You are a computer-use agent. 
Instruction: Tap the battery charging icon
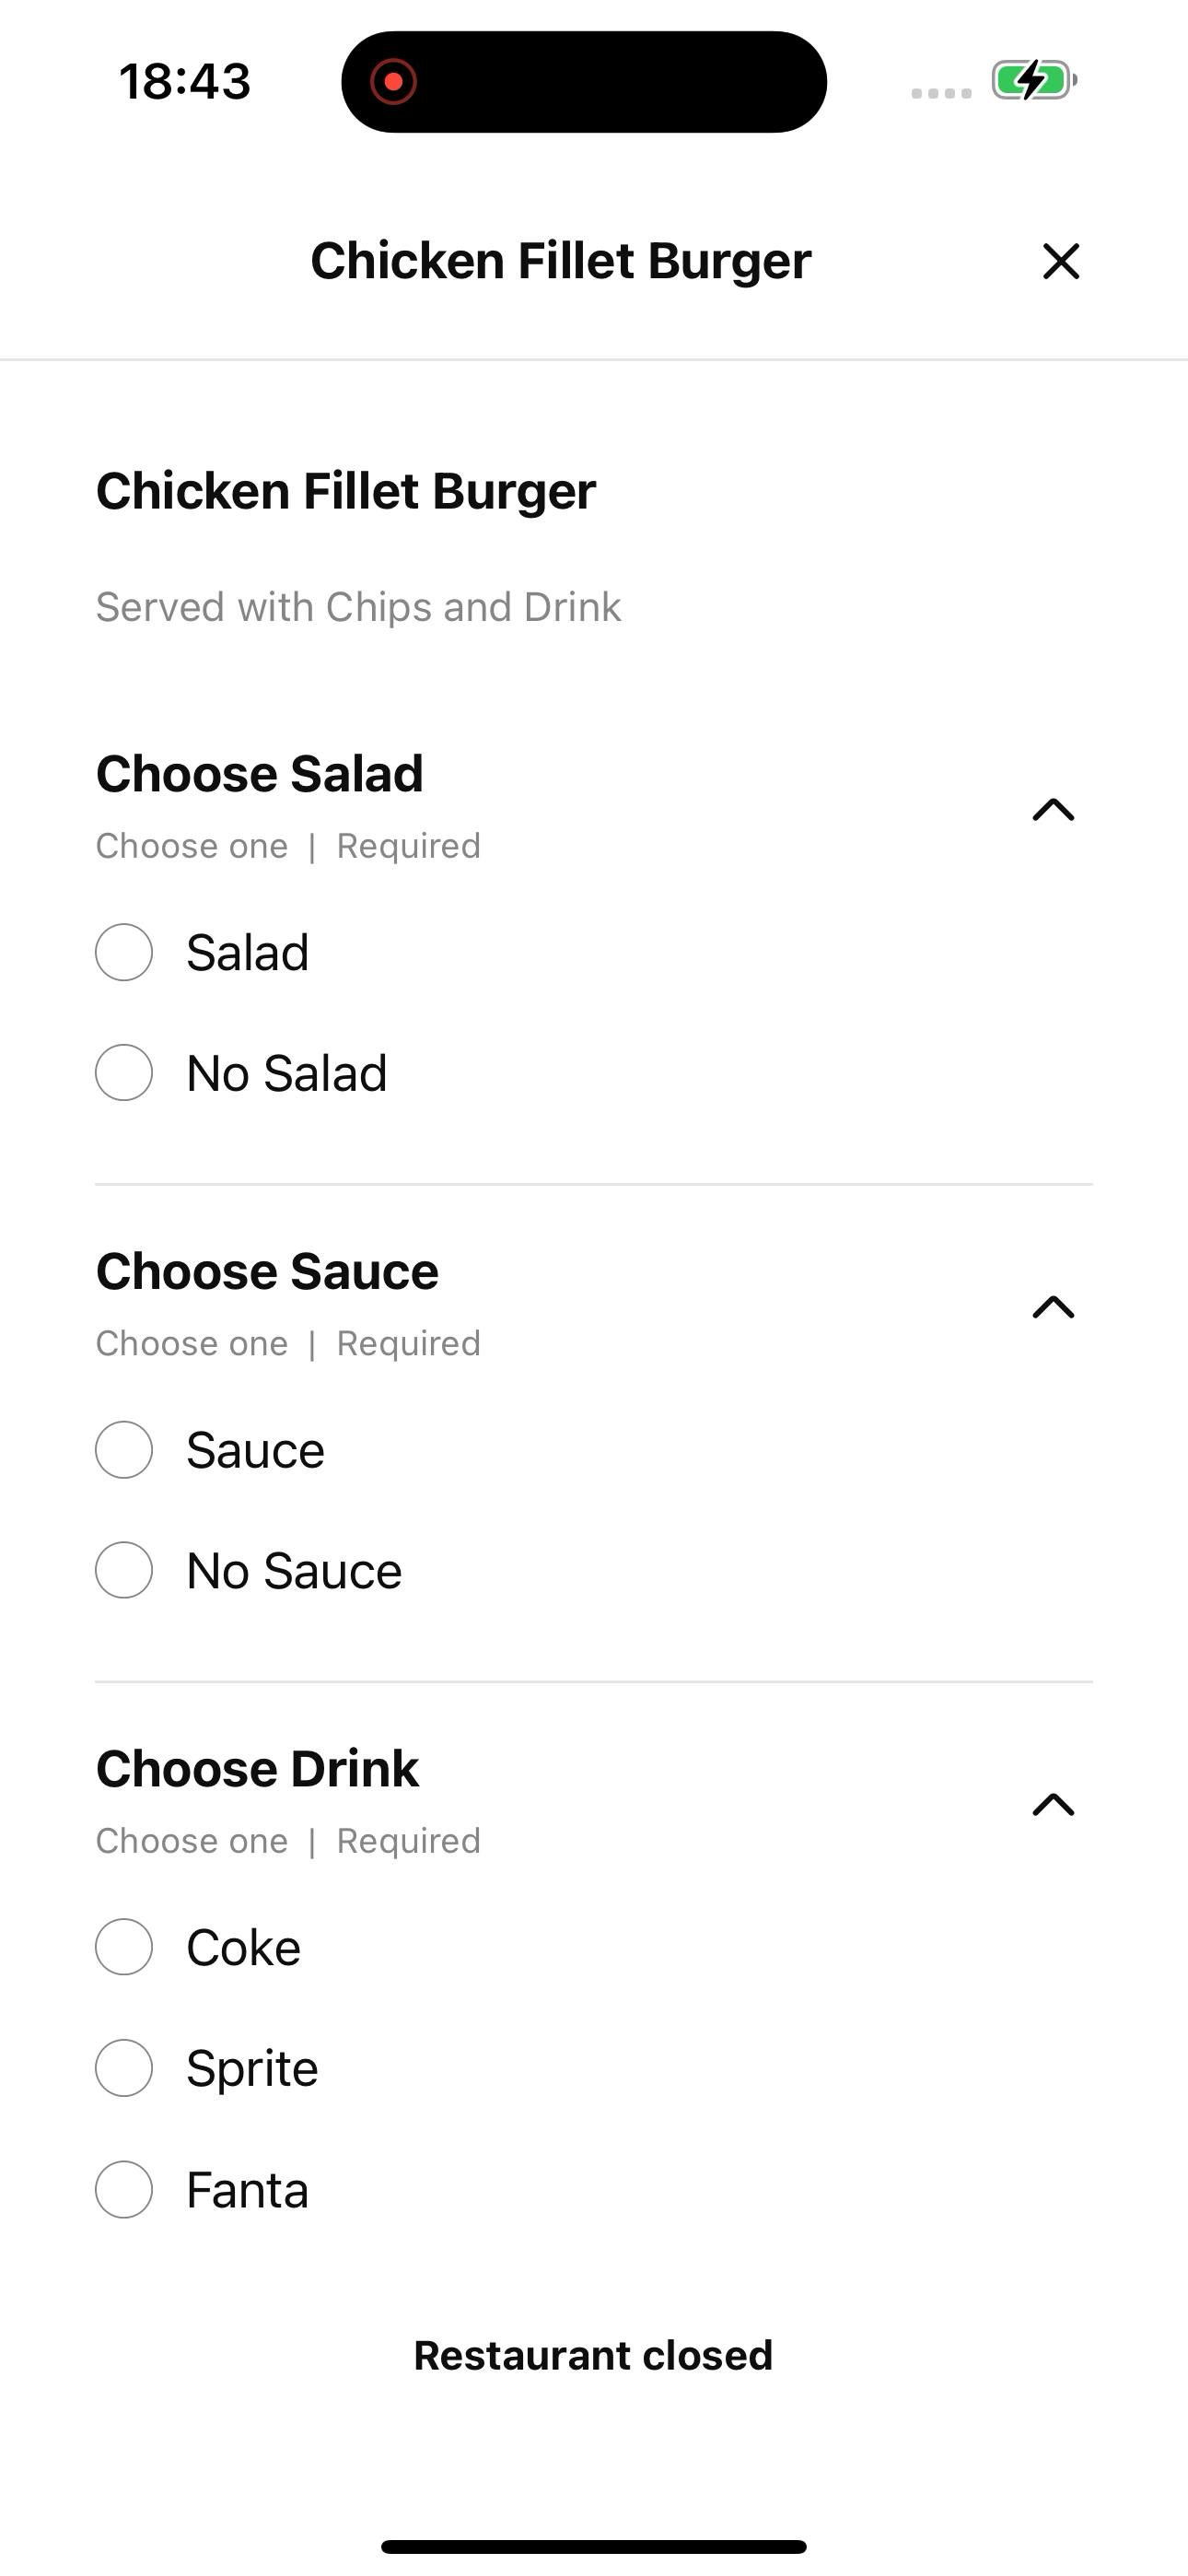(x=1033, y=80)
